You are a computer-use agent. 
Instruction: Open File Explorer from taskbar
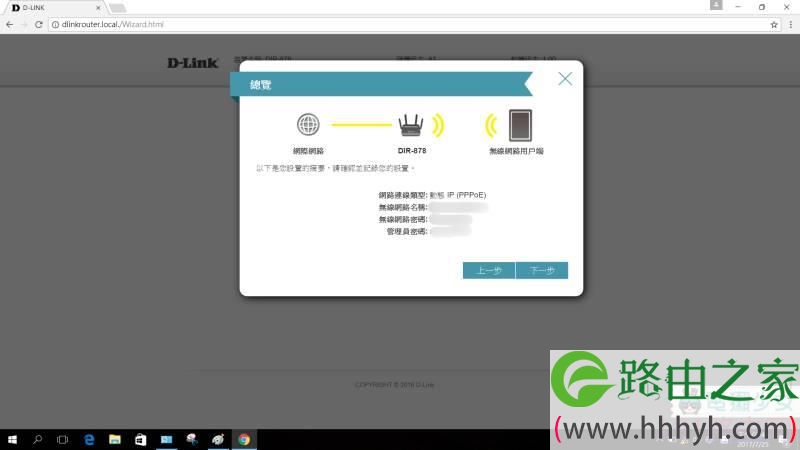tap(115, 439)
